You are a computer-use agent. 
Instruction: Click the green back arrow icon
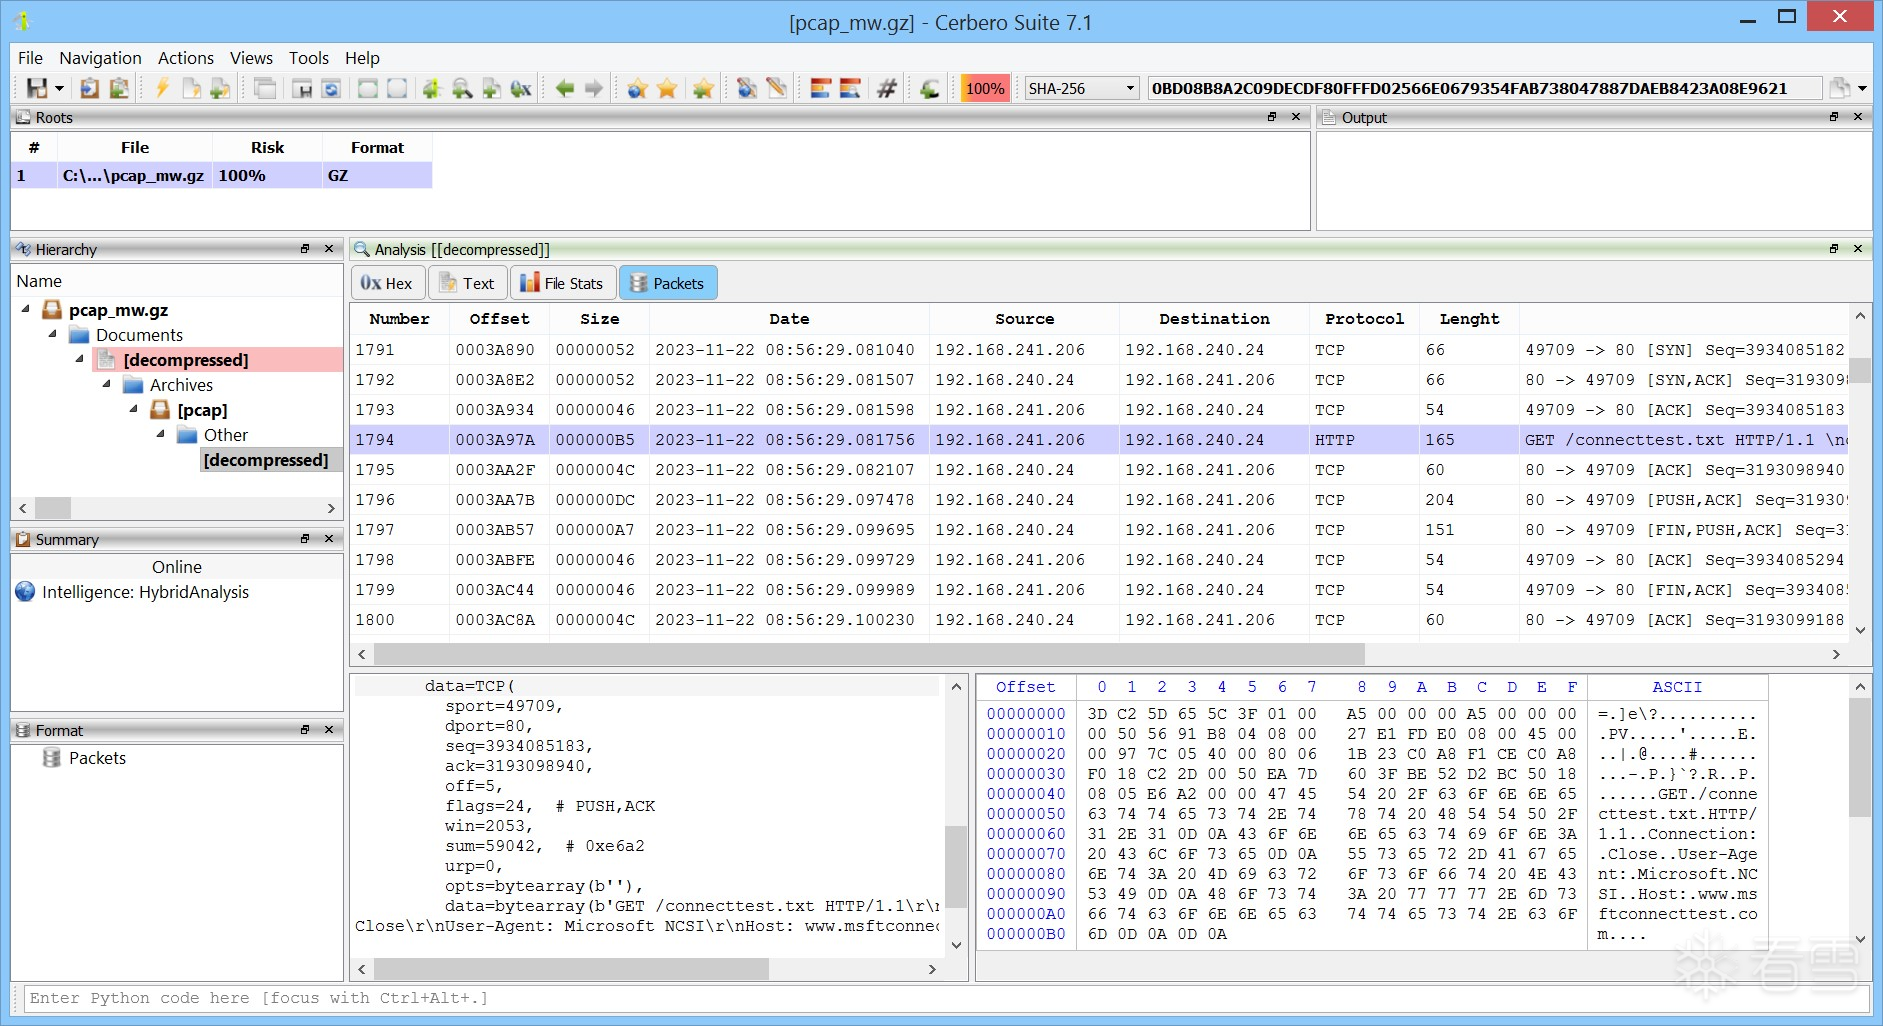[x=565, y=89]
